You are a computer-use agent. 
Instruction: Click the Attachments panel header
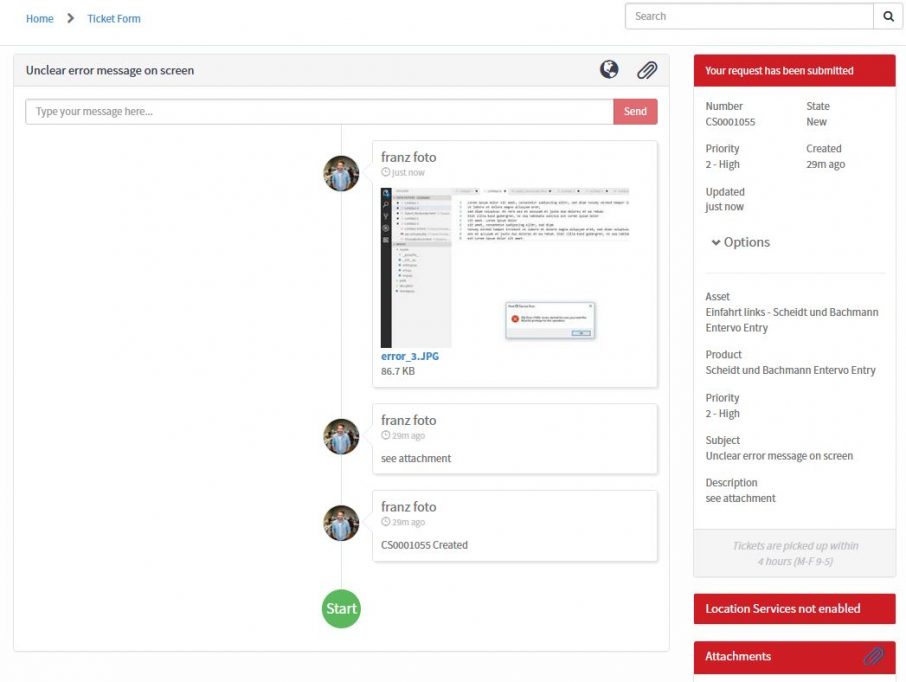[x=794, y=657]
